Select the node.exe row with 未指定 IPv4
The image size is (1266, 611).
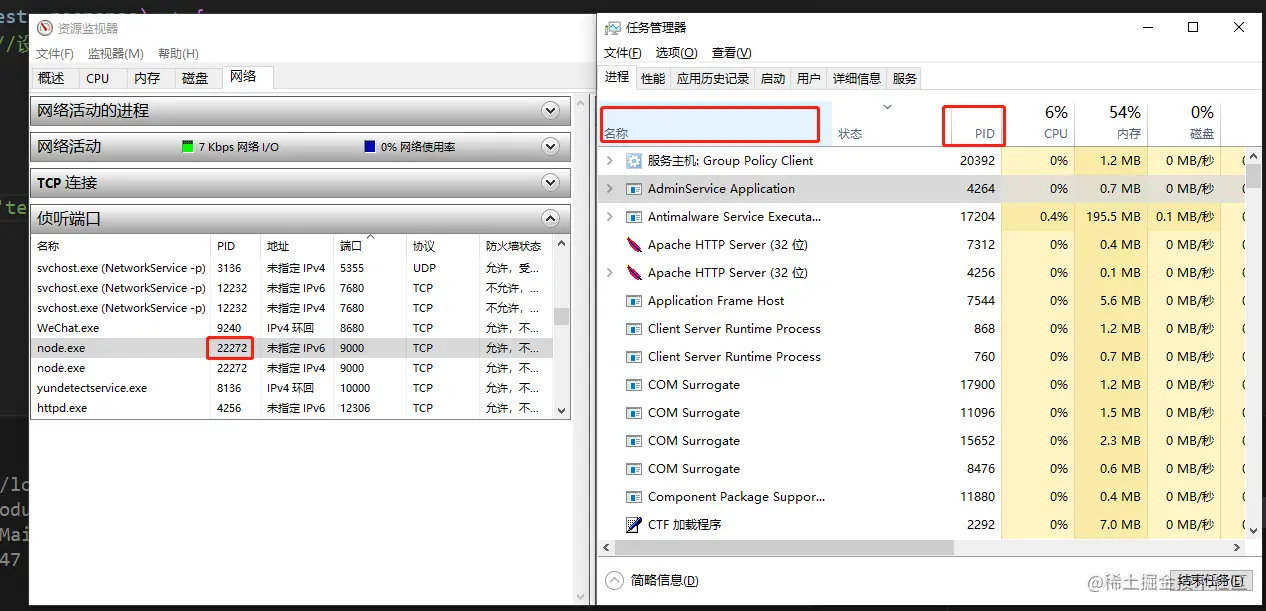click(291, 368)
